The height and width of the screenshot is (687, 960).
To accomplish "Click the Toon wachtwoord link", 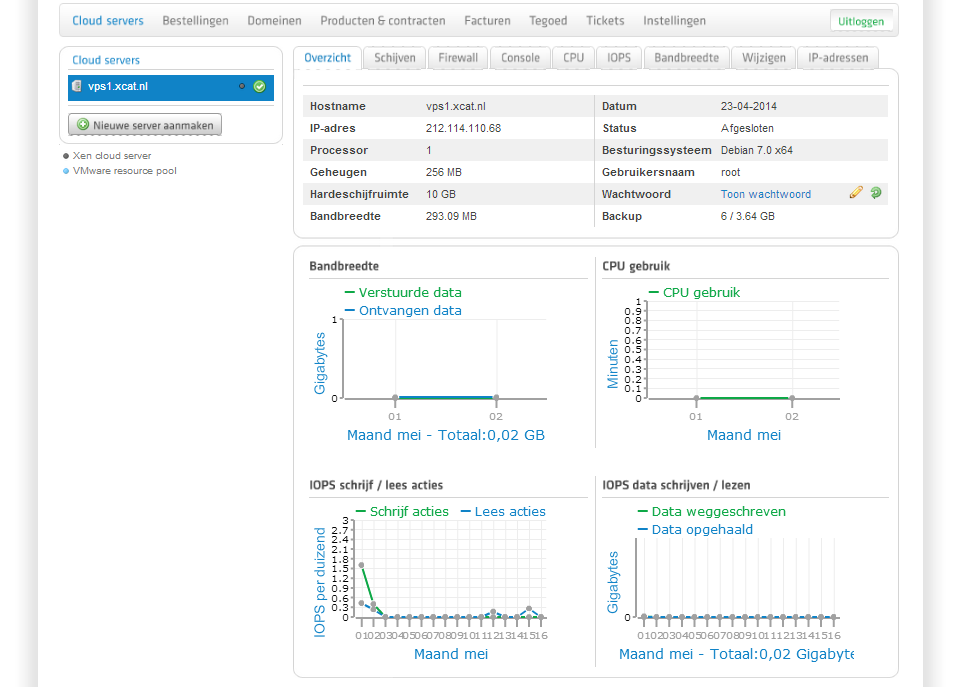I will [765, 194].
